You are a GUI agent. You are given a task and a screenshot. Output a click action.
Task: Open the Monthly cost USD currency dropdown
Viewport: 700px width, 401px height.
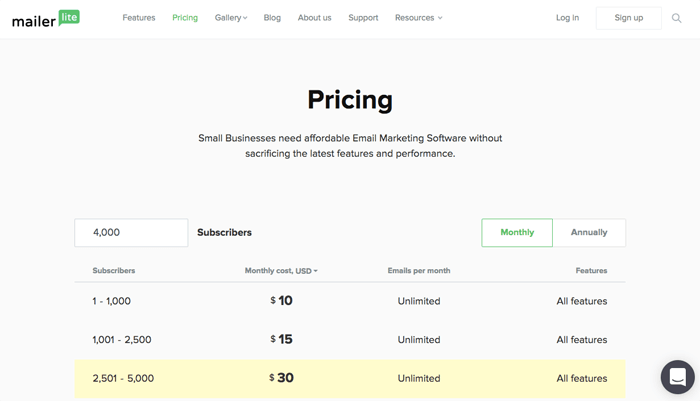click(x=281, y=271)
